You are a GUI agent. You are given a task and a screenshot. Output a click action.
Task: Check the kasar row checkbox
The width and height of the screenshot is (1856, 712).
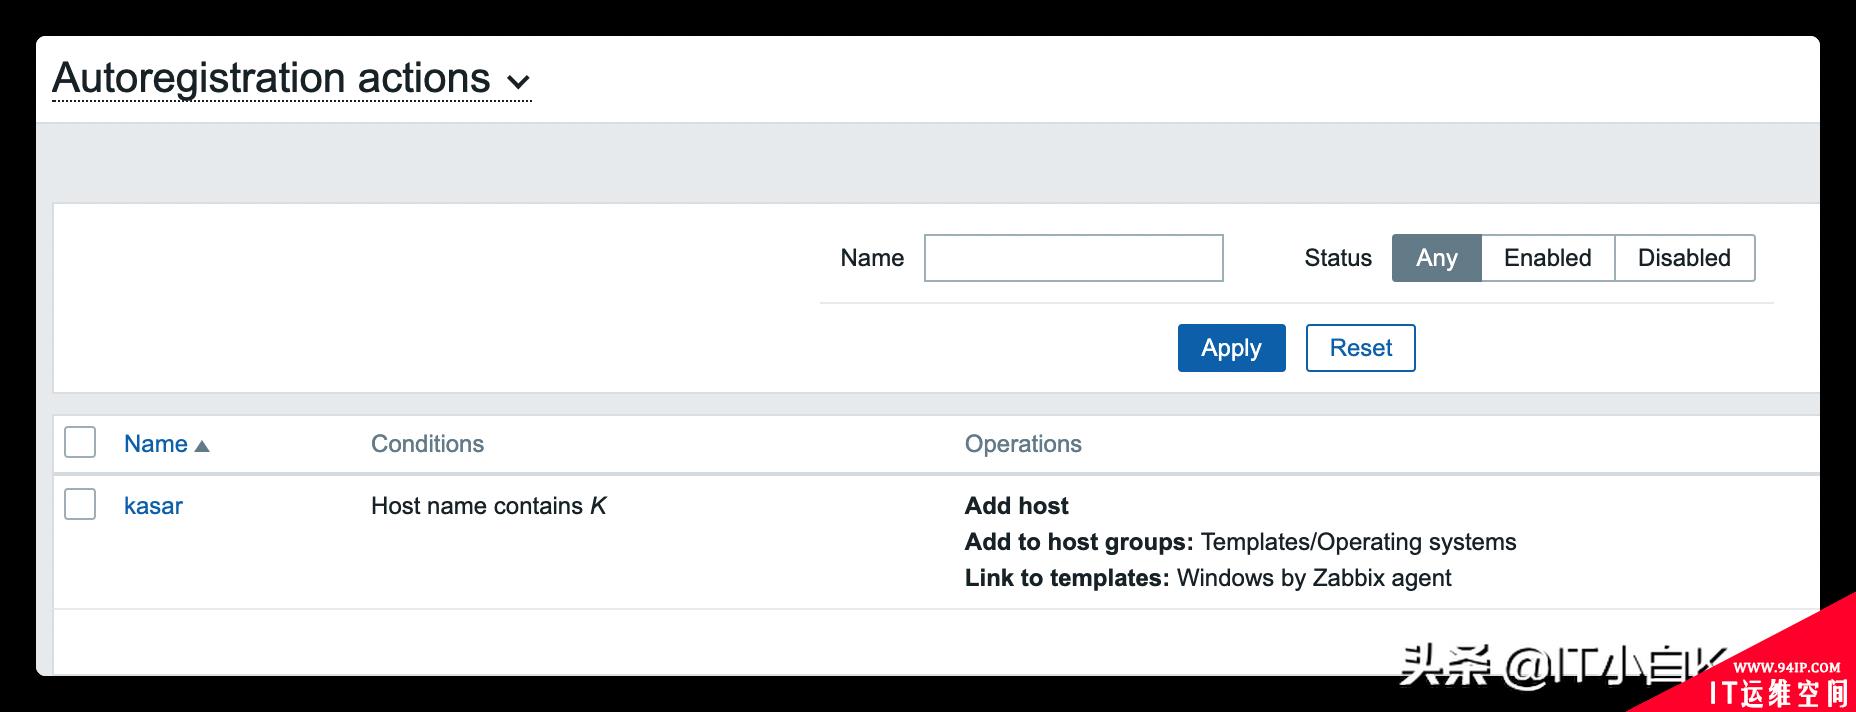(80, 504)
